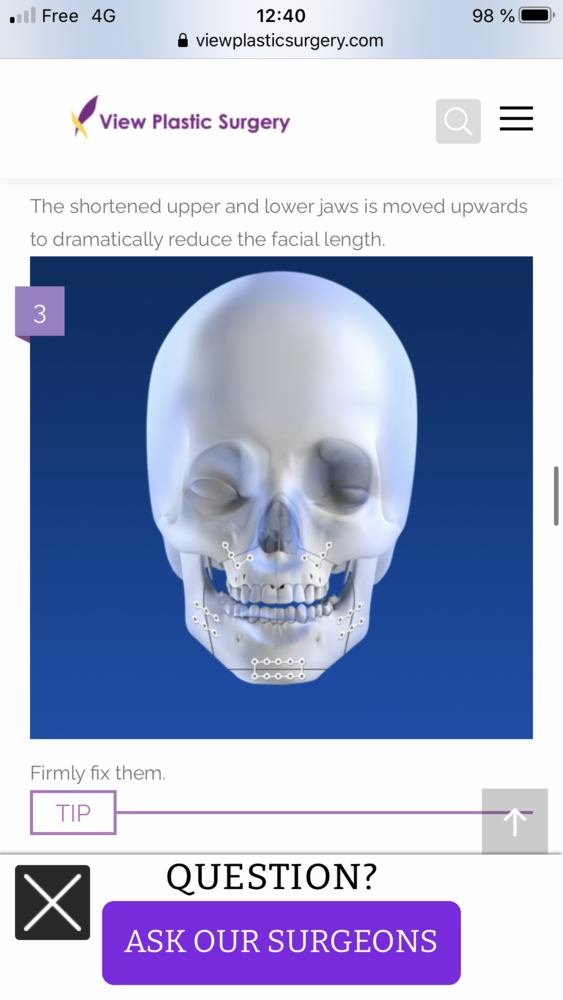Tap the 98 % battery percentage
The width and height of the screenshot is (563, 1000).
493,16
